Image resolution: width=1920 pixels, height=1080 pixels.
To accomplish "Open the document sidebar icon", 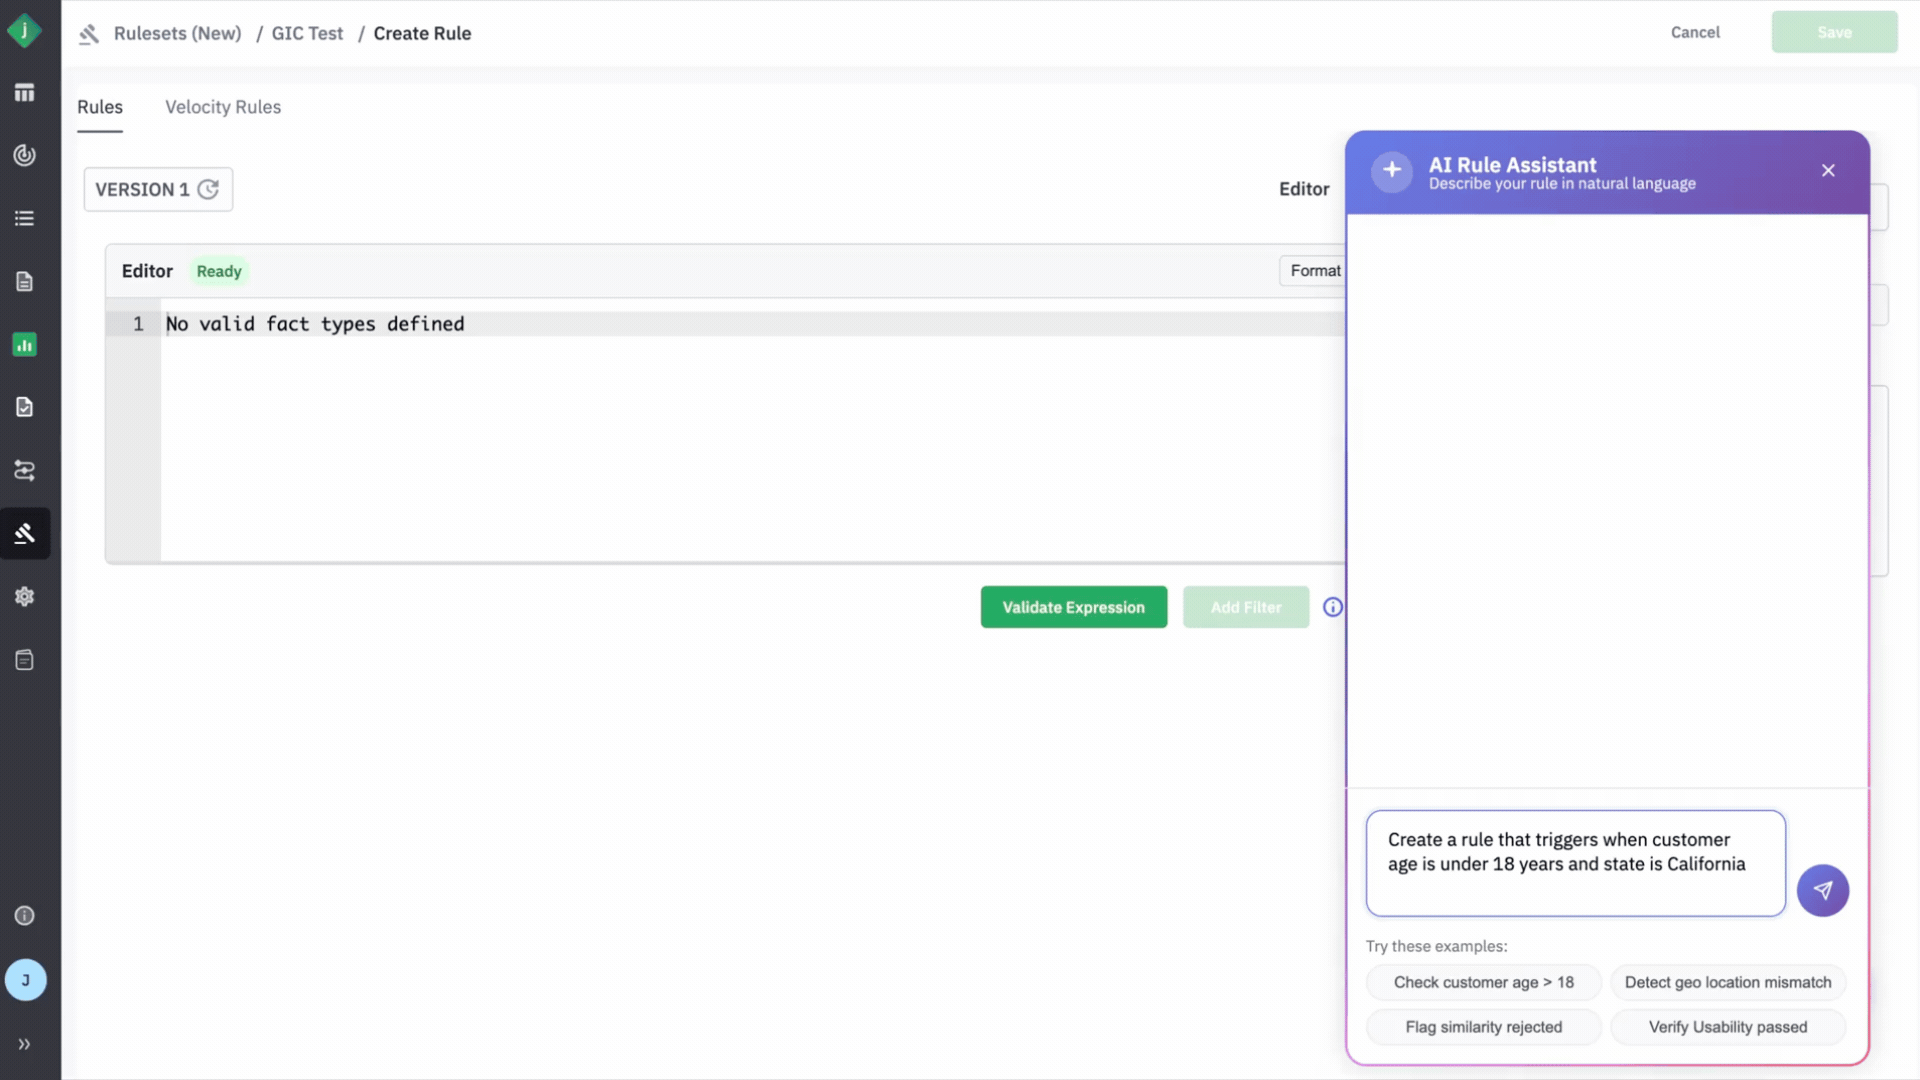I will point(25,281).
